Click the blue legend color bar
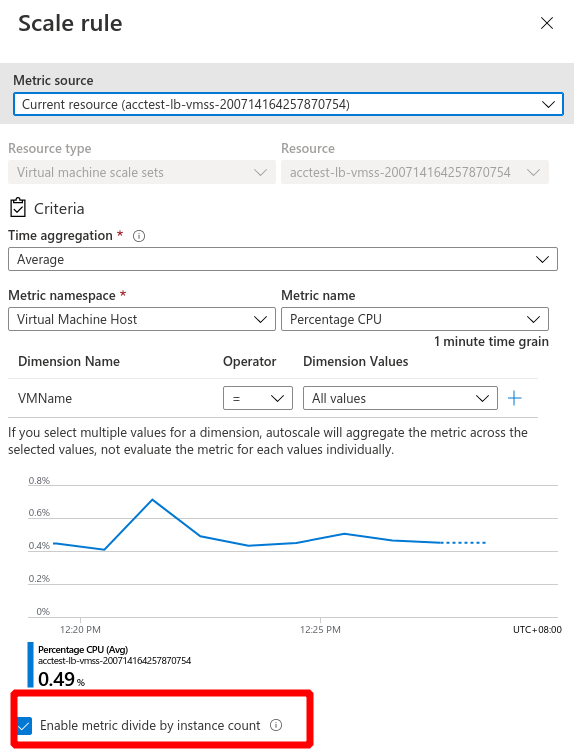Image resolution: width=574 pixels, height=750 pixels. click(x=31, y=665)
